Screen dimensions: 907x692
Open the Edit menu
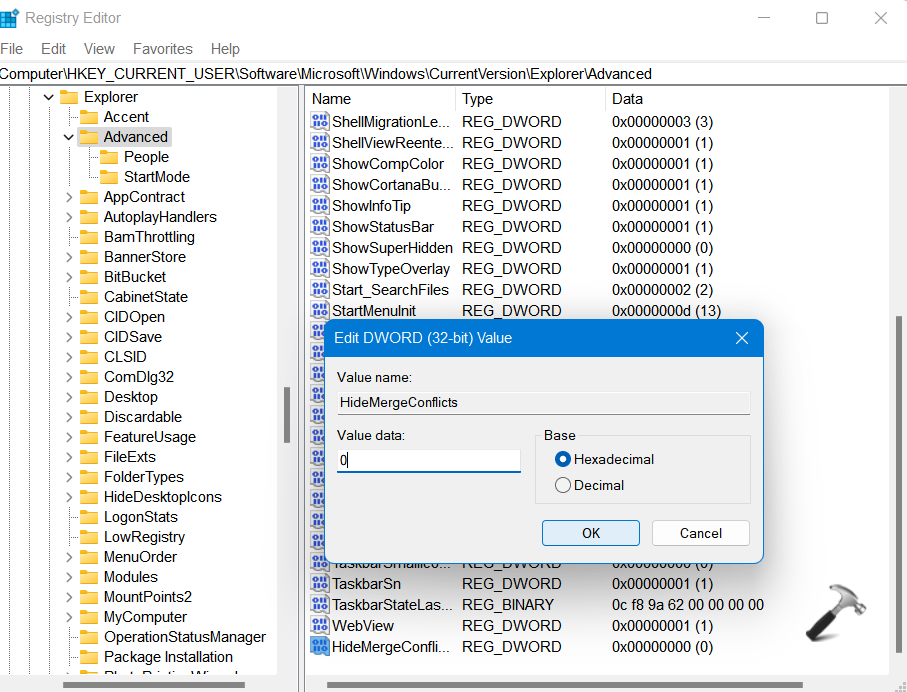[x=53, y=49]
